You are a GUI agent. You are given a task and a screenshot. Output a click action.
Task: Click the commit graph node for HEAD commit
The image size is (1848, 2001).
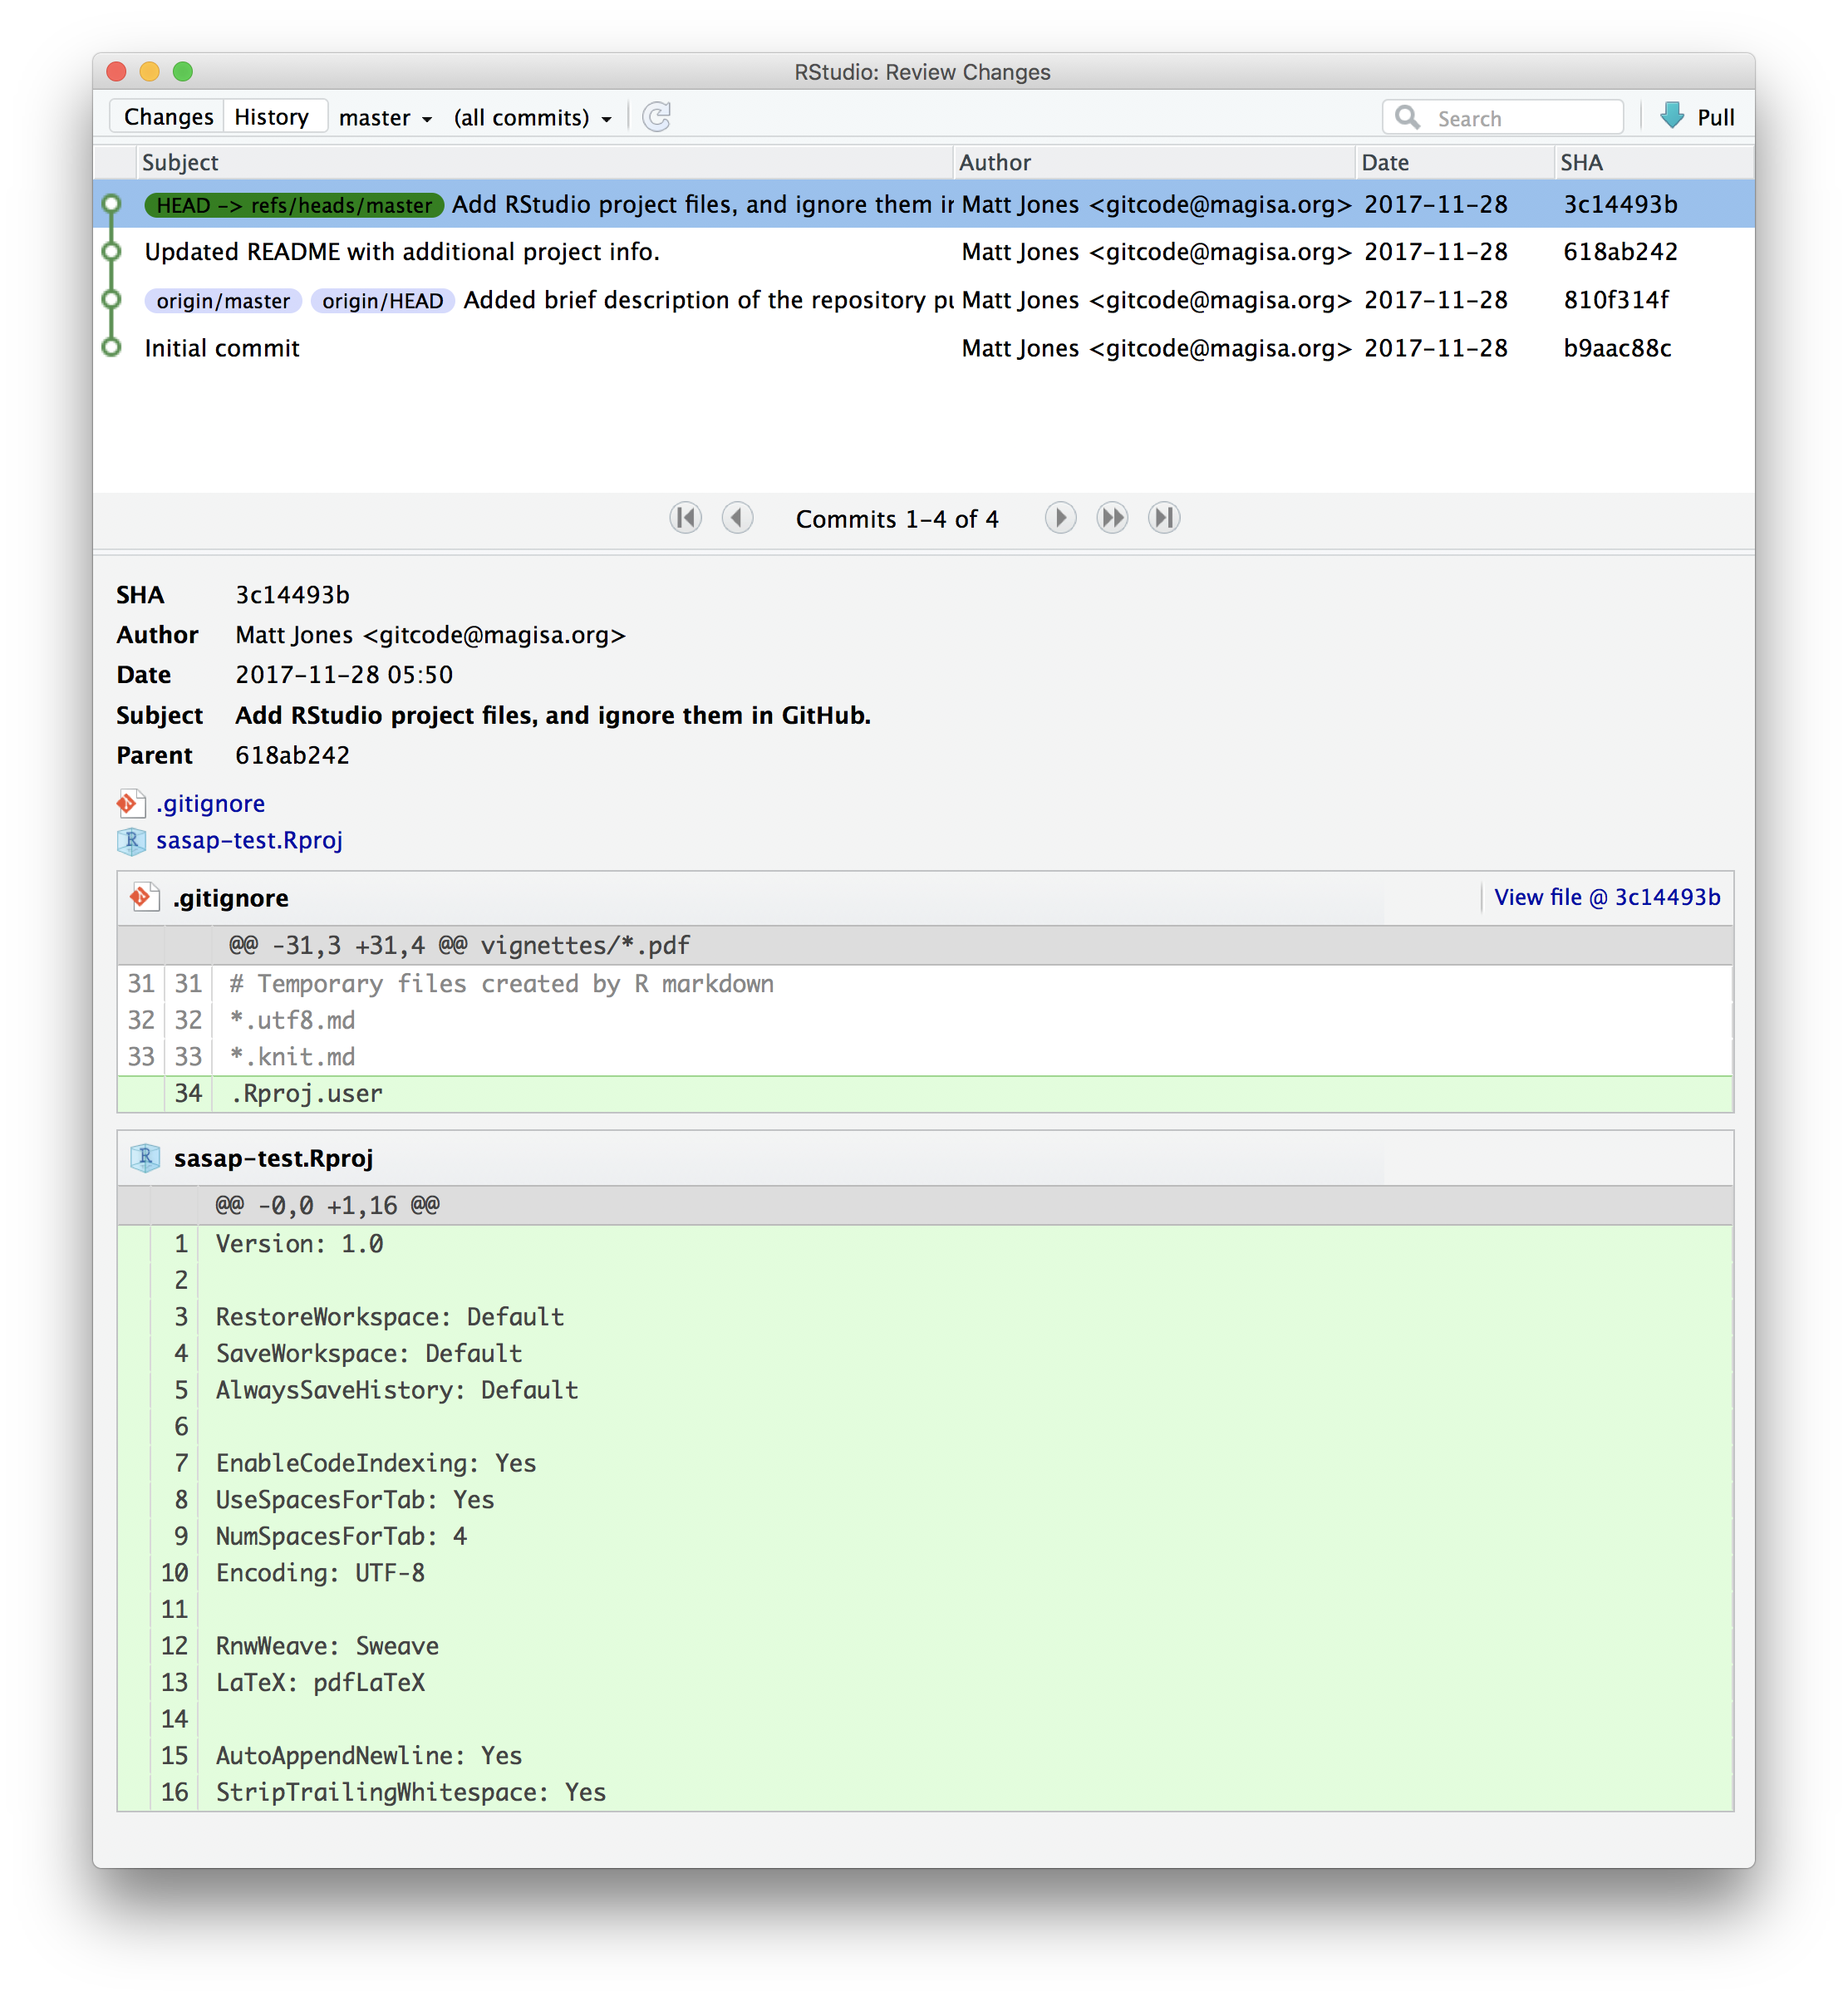[x=112, y=204]
